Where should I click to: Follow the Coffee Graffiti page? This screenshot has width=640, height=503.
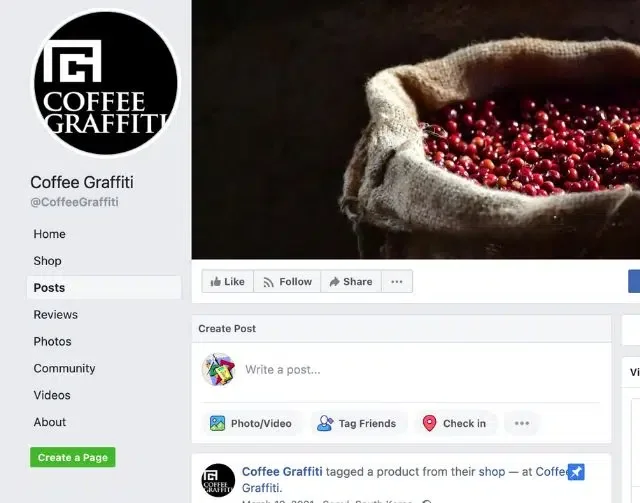287,281
